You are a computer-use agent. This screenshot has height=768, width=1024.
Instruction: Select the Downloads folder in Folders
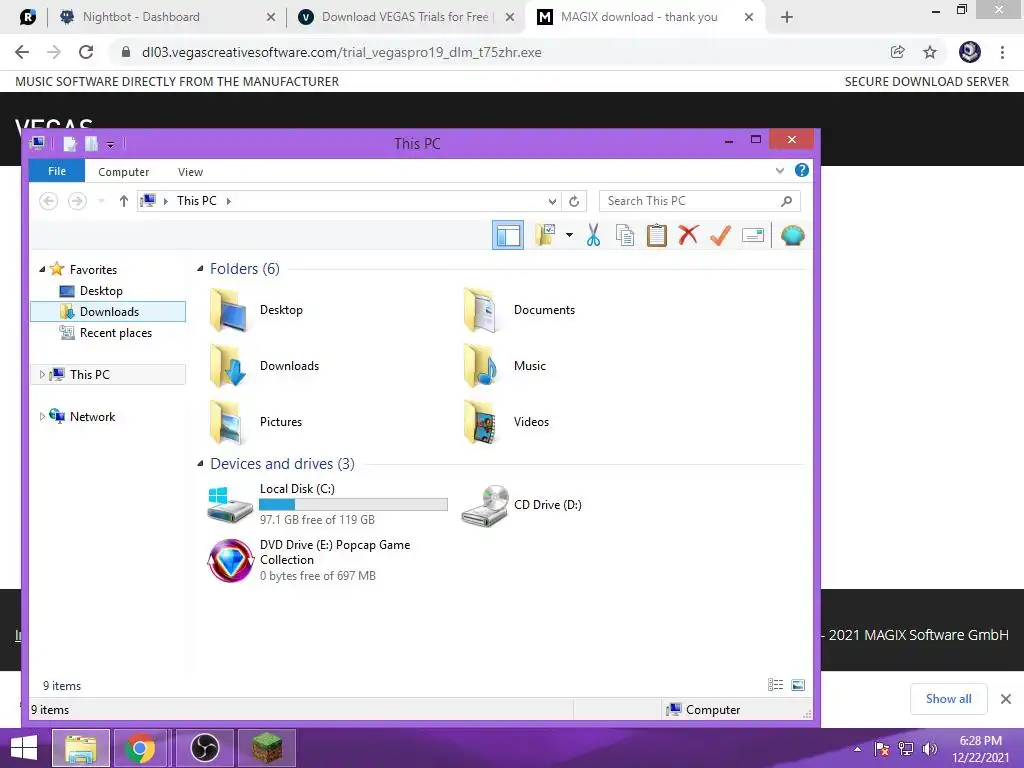click(264, 366)
